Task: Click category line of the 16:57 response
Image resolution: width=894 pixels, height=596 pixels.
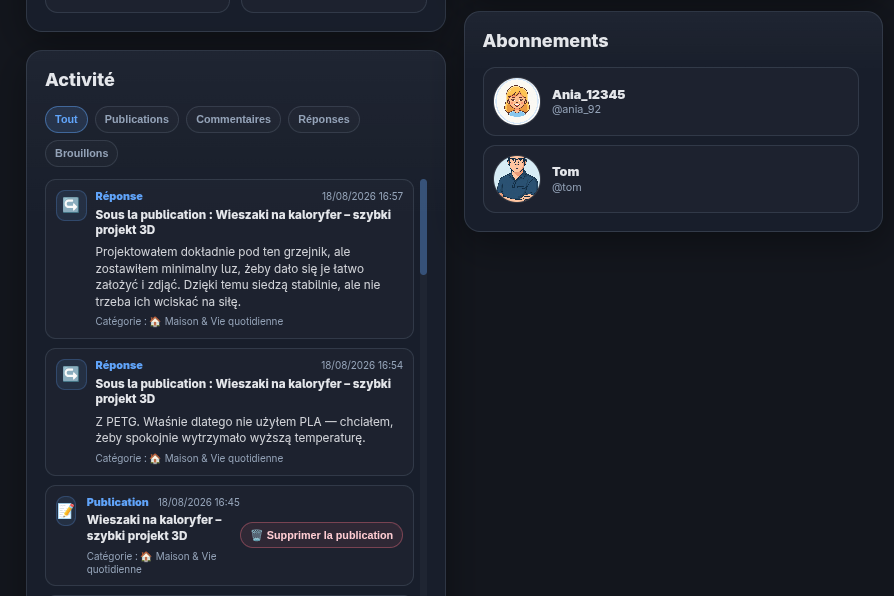Action: [x=189, y=322]
